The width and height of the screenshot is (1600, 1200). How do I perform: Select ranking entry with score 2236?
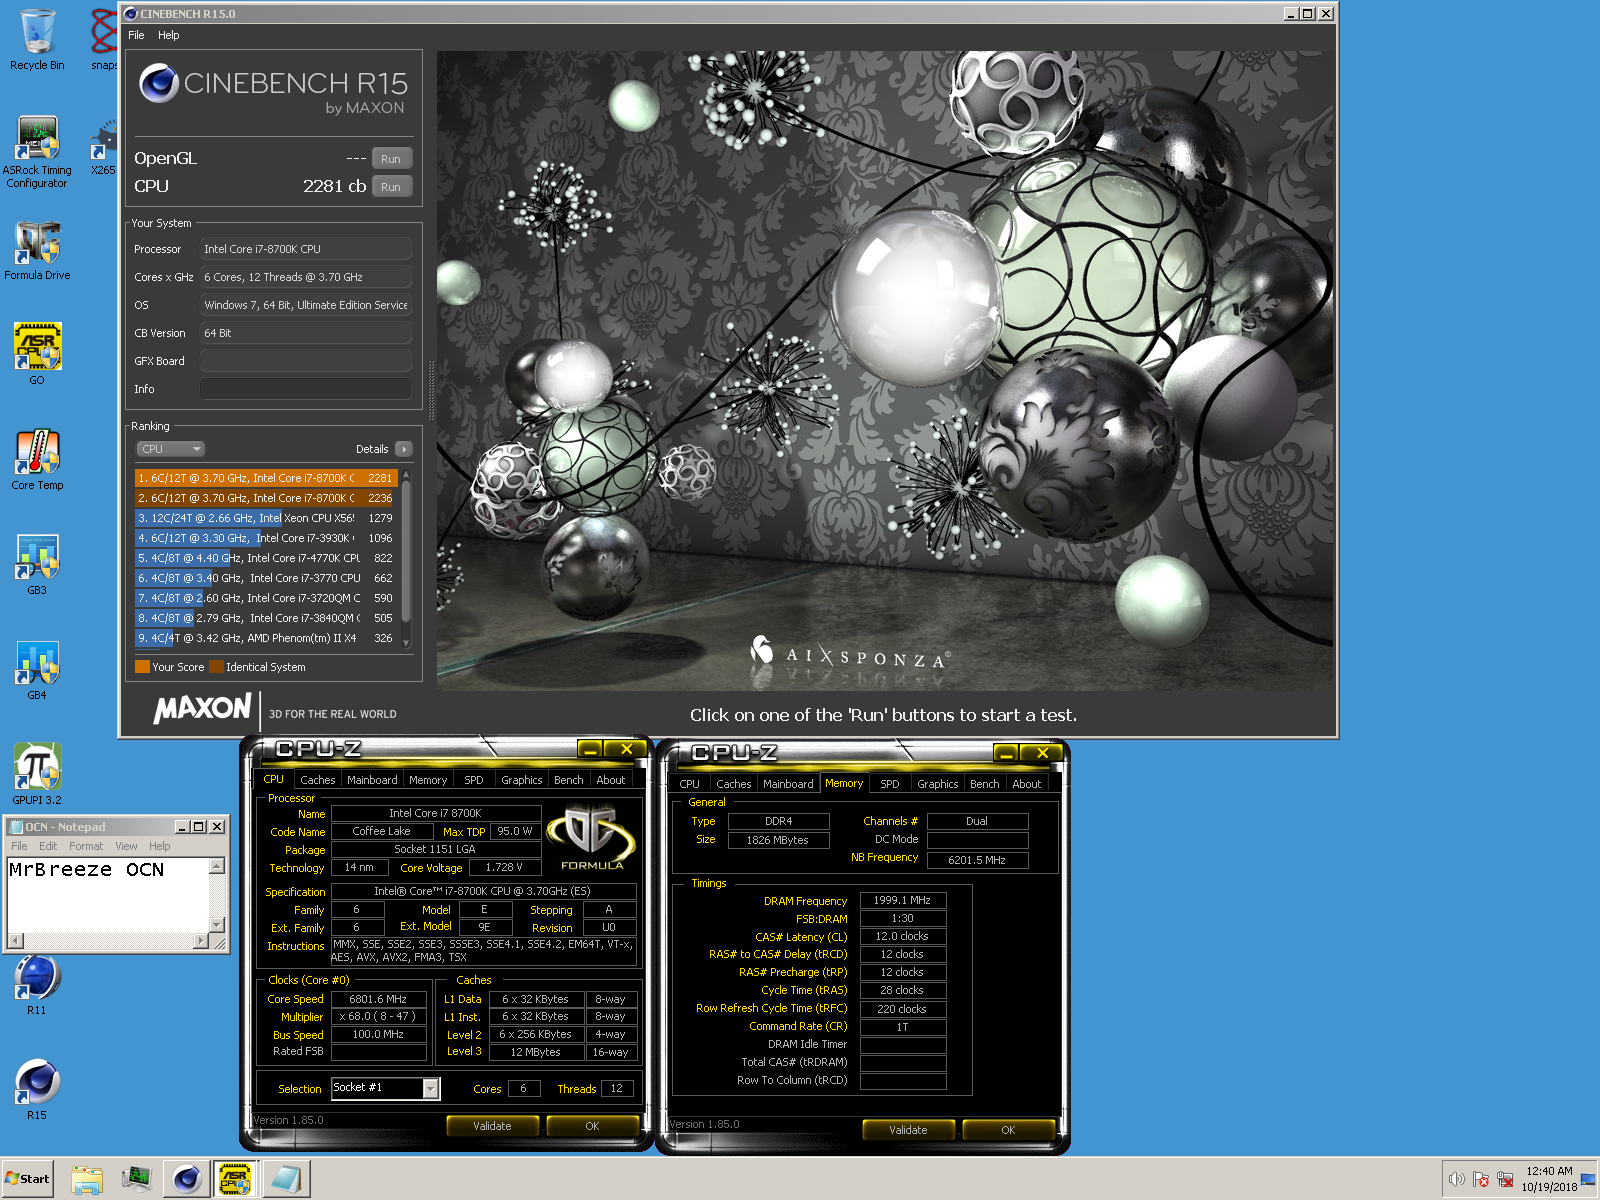tap(266, 498)
